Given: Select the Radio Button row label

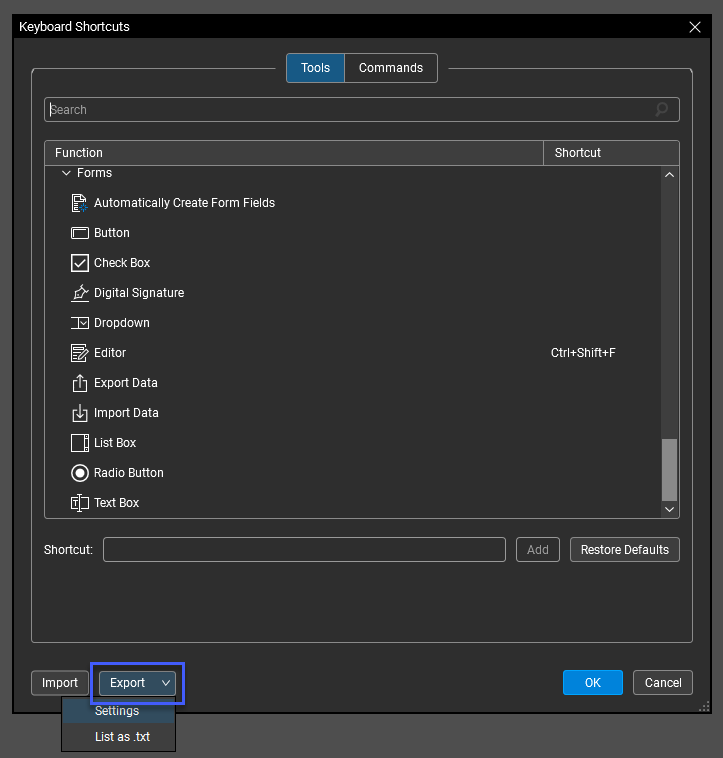Looking at the screenshot, I should tap(129, 473).
